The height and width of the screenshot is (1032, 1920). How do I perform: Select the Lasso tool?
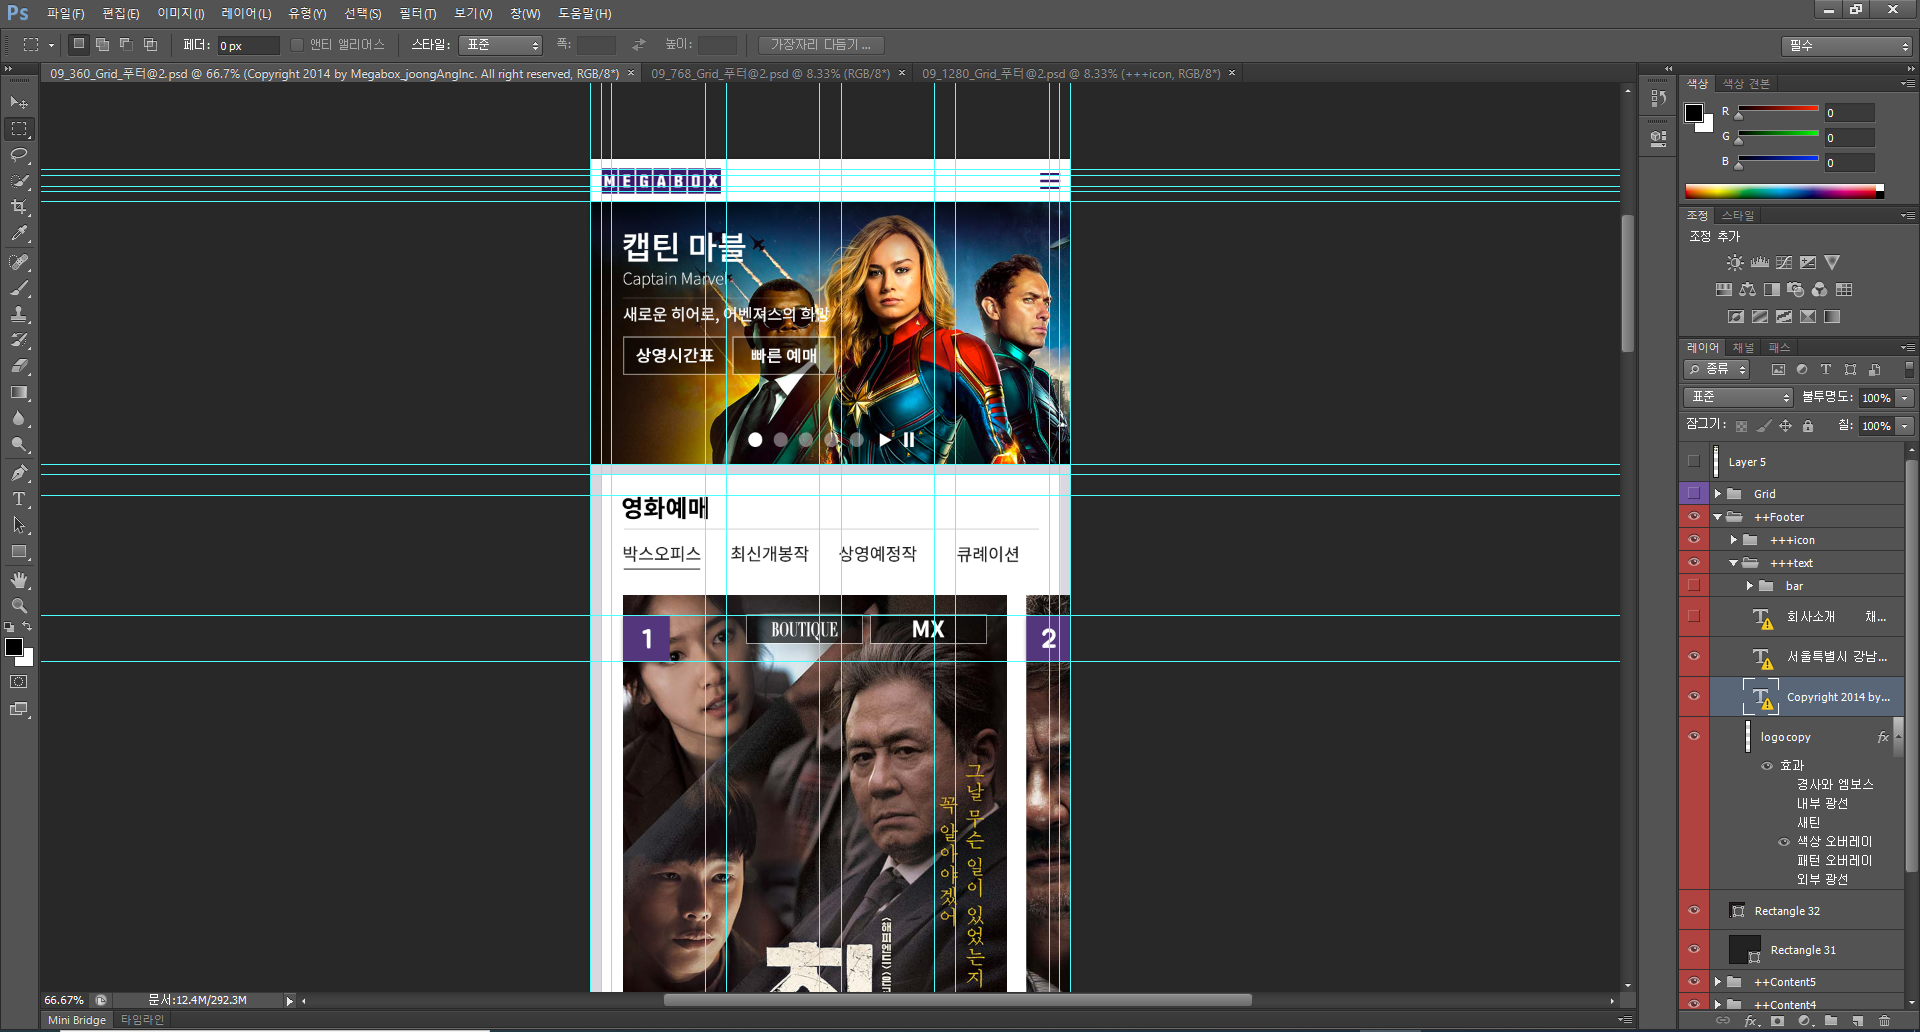(x=19, y=155)
